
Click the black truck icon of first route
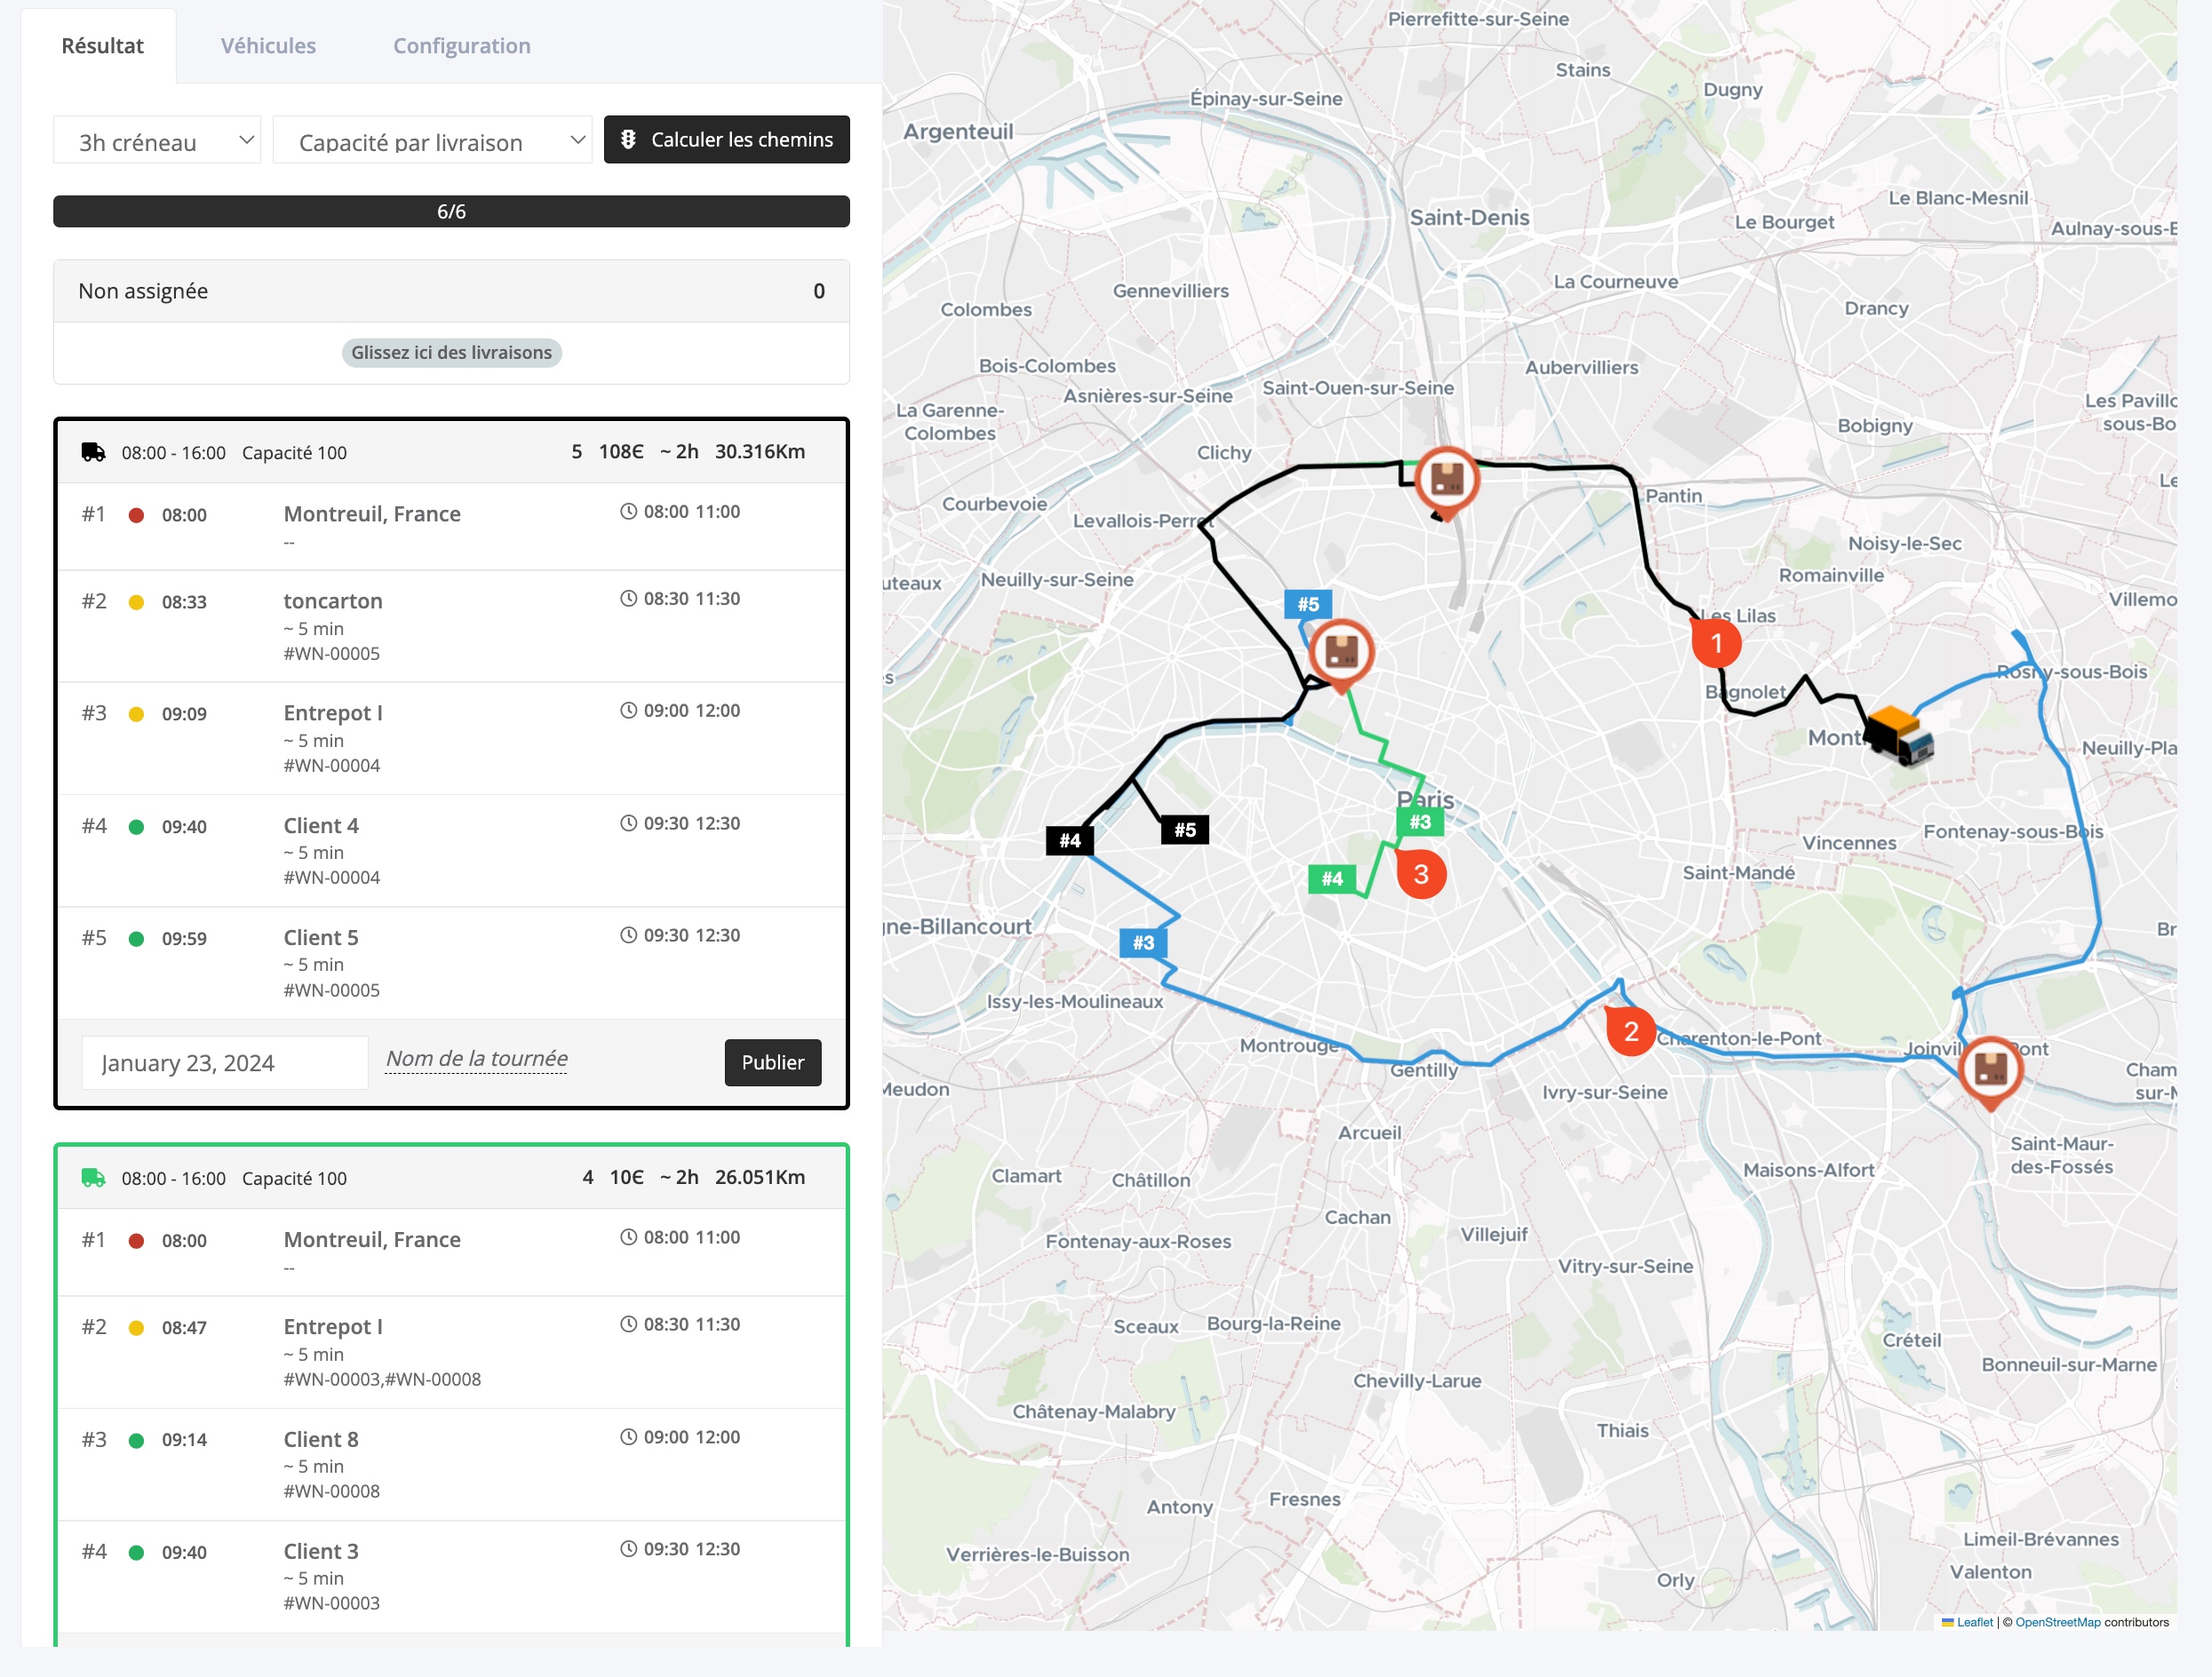(x=93, y=452)
